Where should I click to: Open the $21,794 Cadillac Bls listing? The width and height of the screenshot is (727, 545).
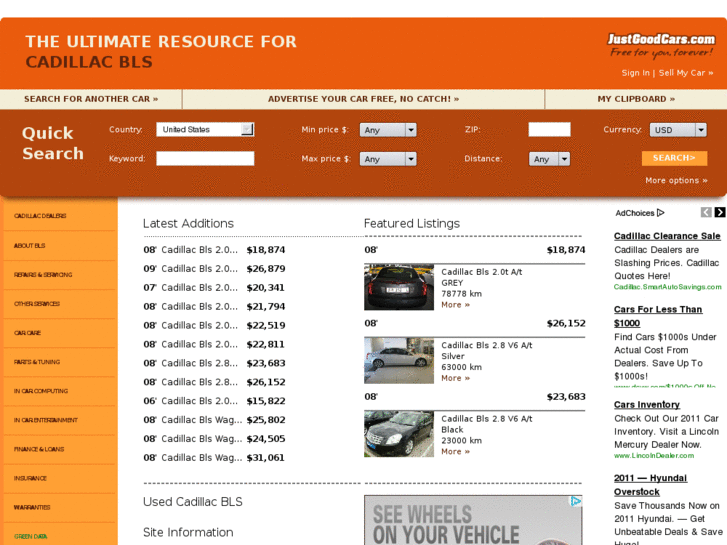pyautogui.click(x=214, y=307)
